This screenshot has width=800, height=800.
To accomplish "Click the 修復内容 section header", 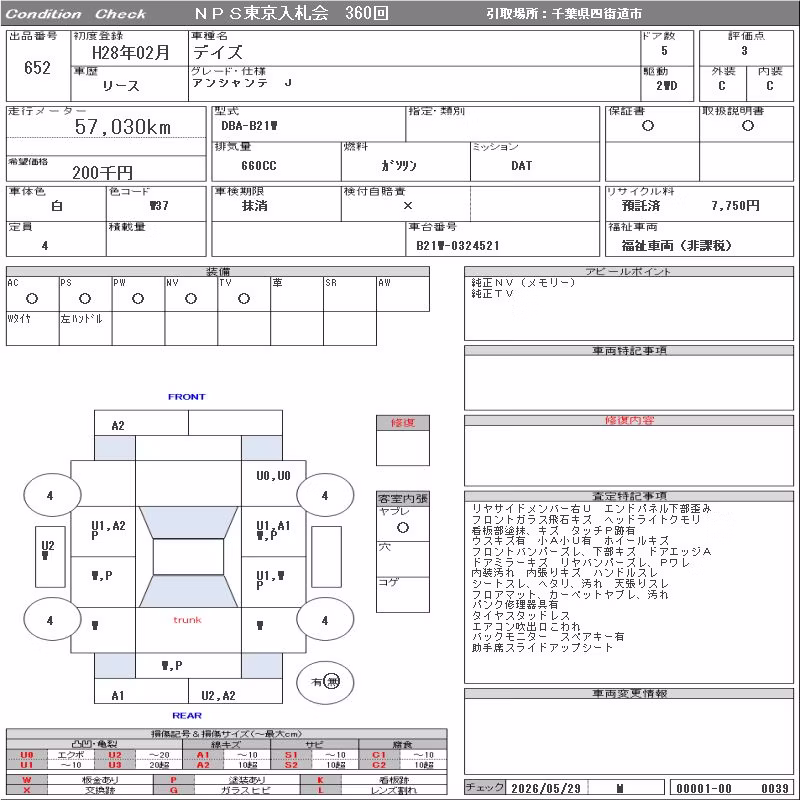I will point(629,420).
